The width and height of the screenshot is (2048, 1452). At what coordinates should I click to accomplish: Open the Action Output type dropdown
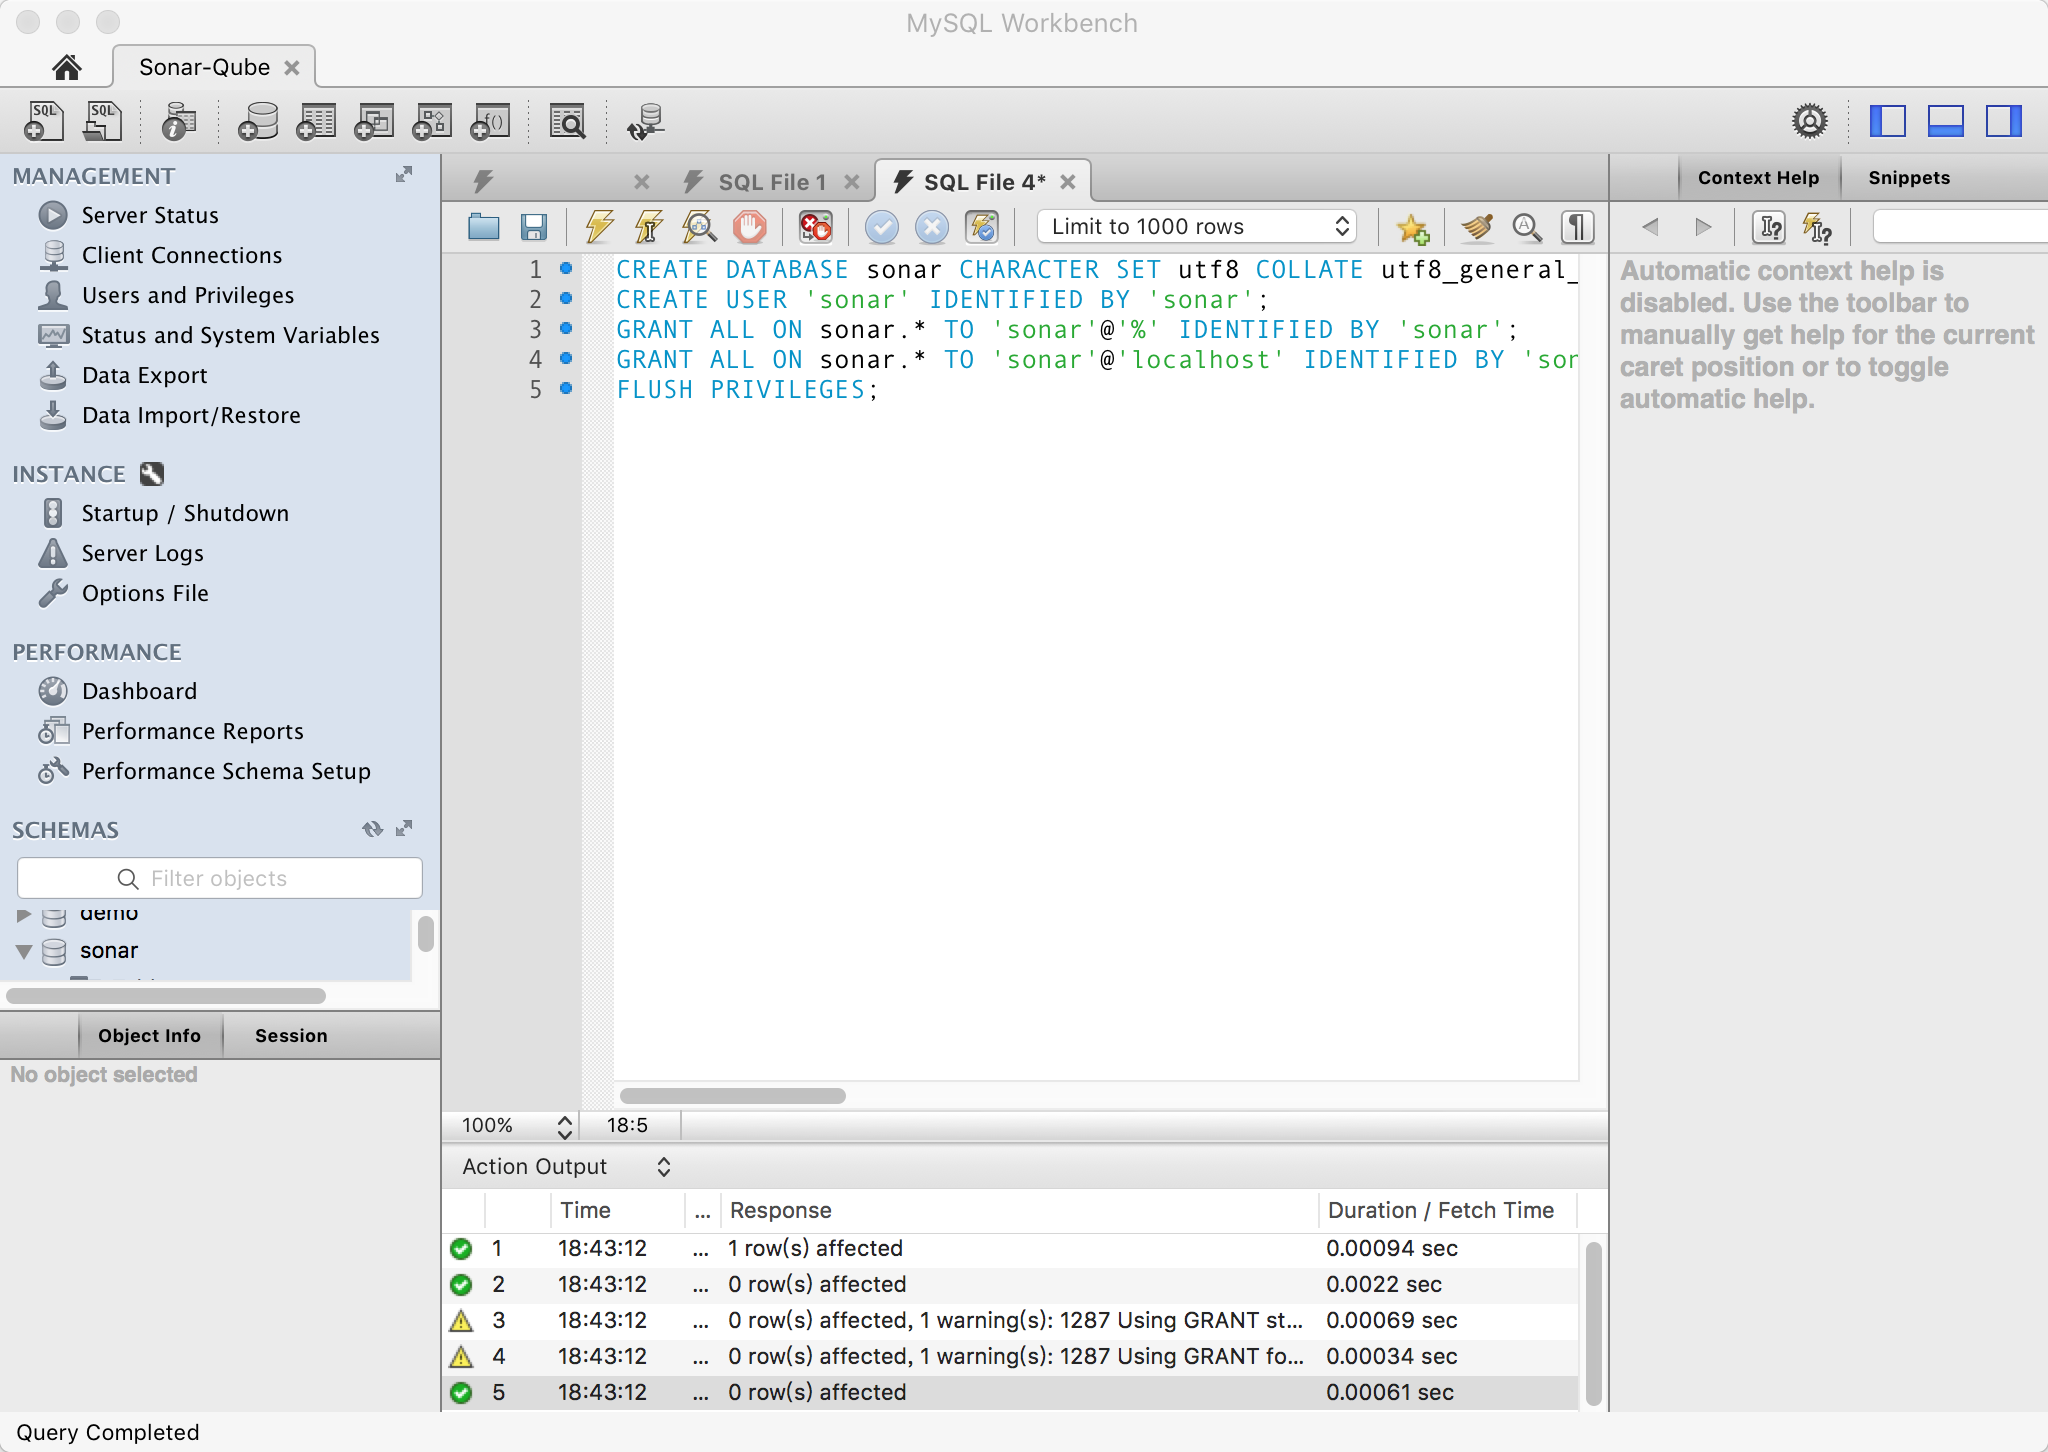coord(565,1167)
